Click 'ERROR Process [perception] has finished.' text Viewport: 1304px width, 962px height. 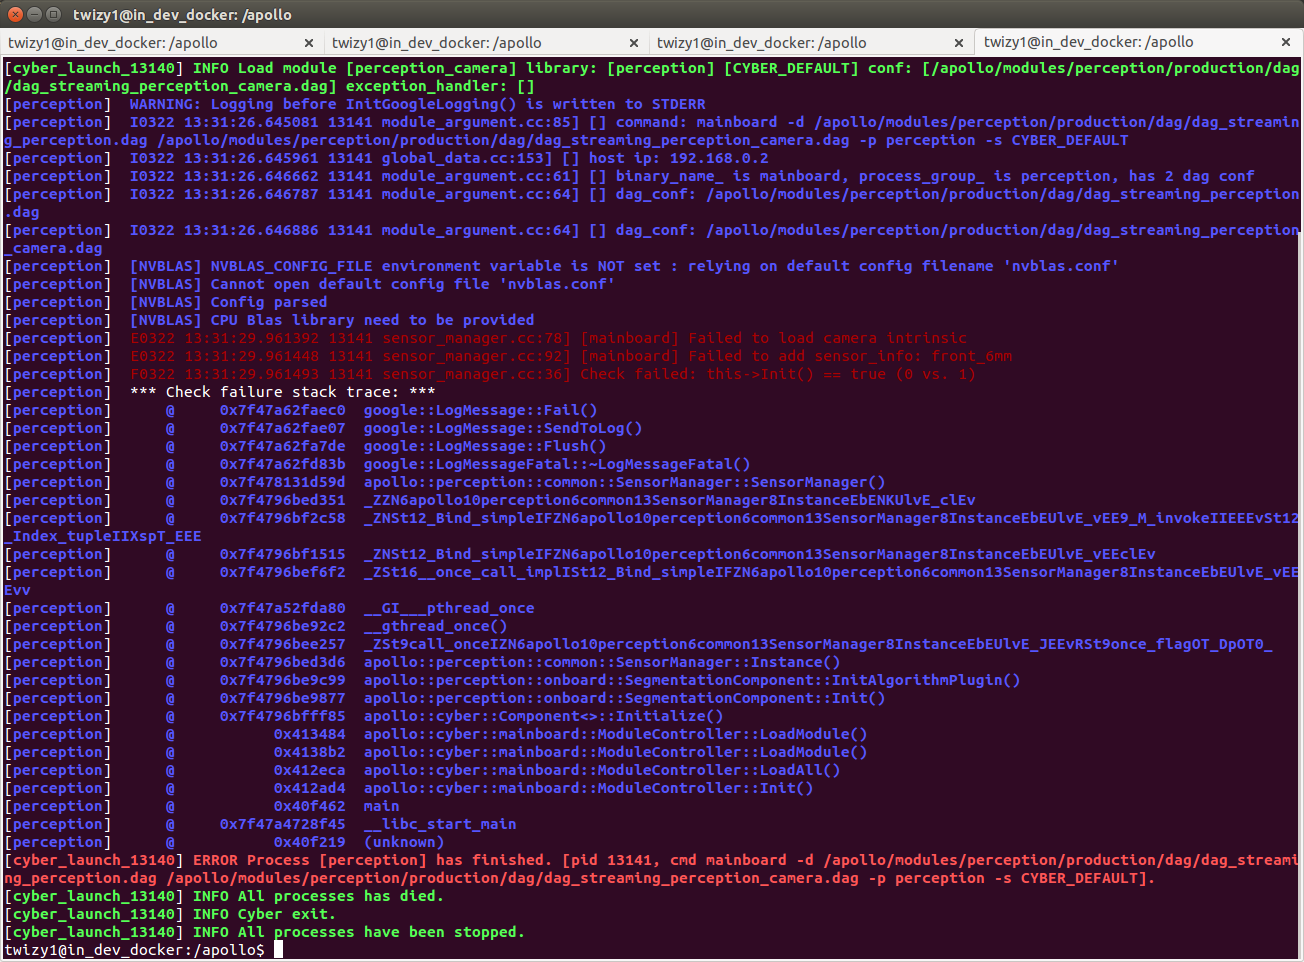click(373, 860)
